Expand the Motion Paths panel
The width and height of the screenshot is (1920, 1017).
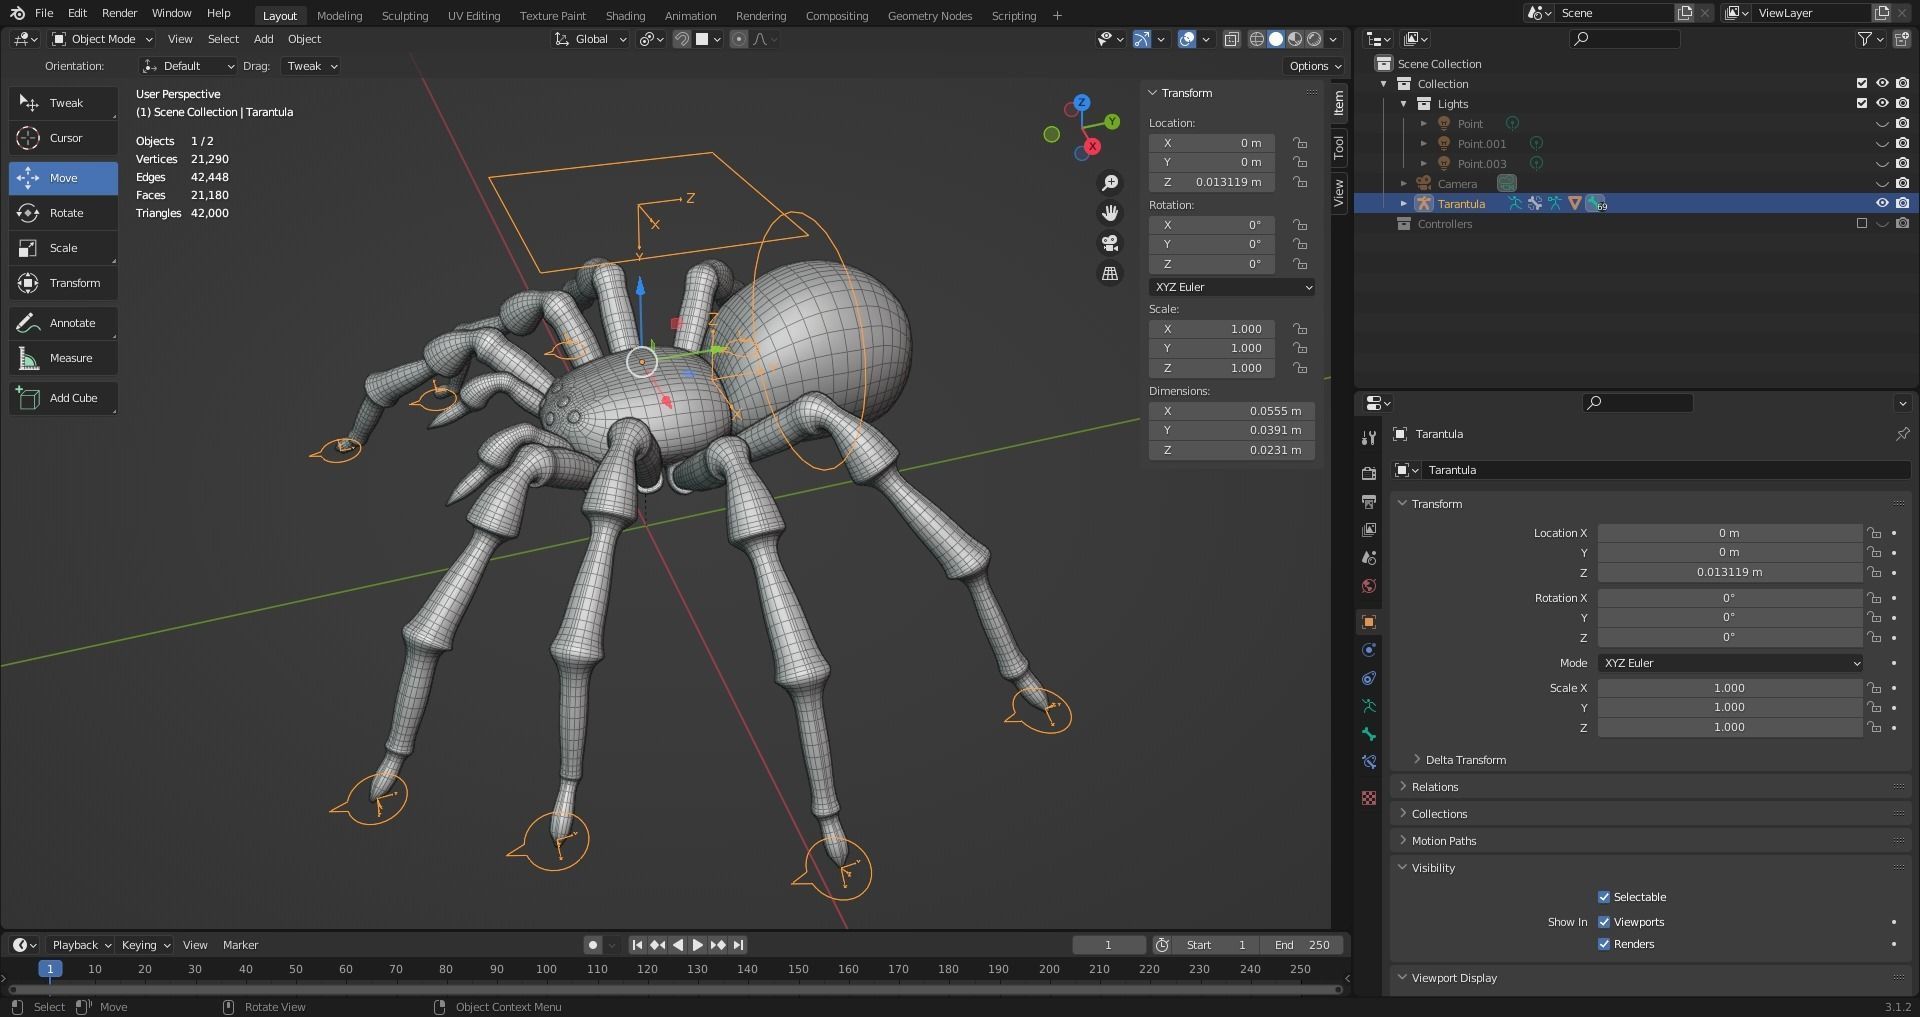[1443, 841]
